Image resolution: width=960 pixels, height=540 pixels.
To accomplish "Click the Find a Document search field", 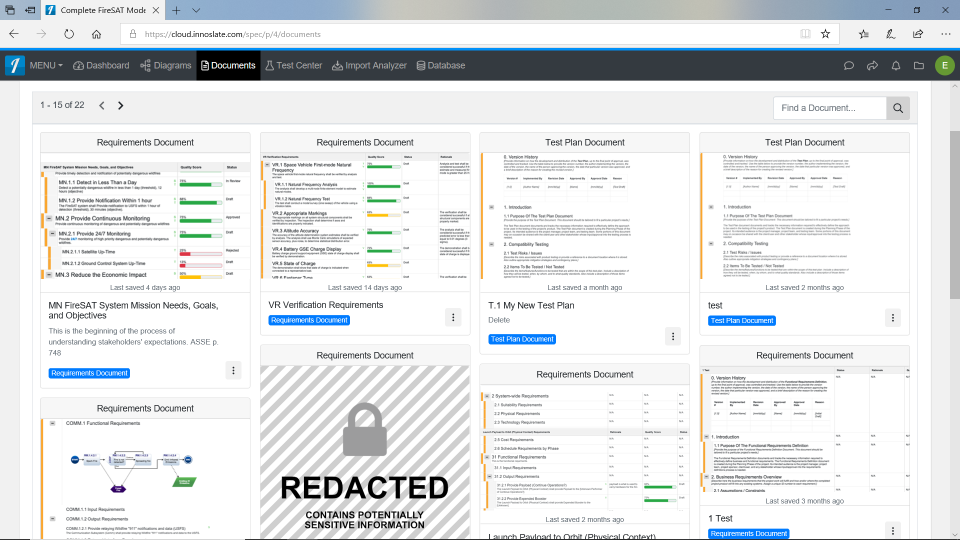I will point(830,108).
